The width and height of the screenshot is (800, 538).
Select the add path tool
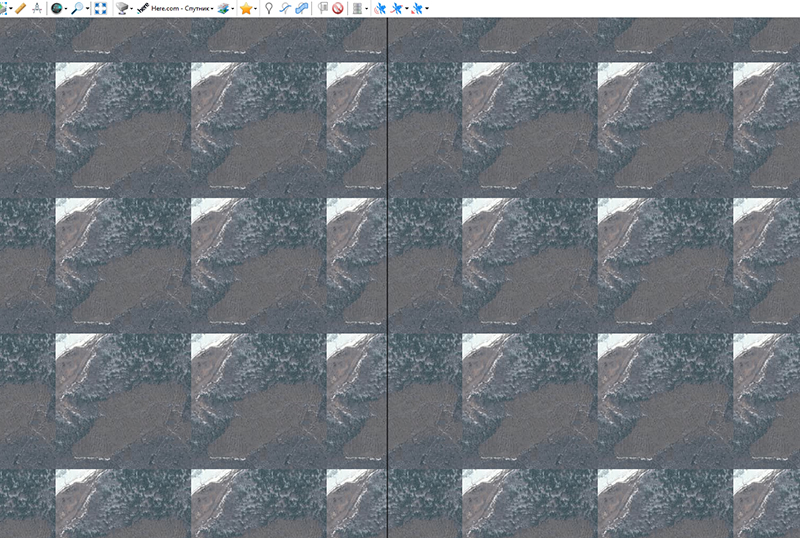pos(285,8)
